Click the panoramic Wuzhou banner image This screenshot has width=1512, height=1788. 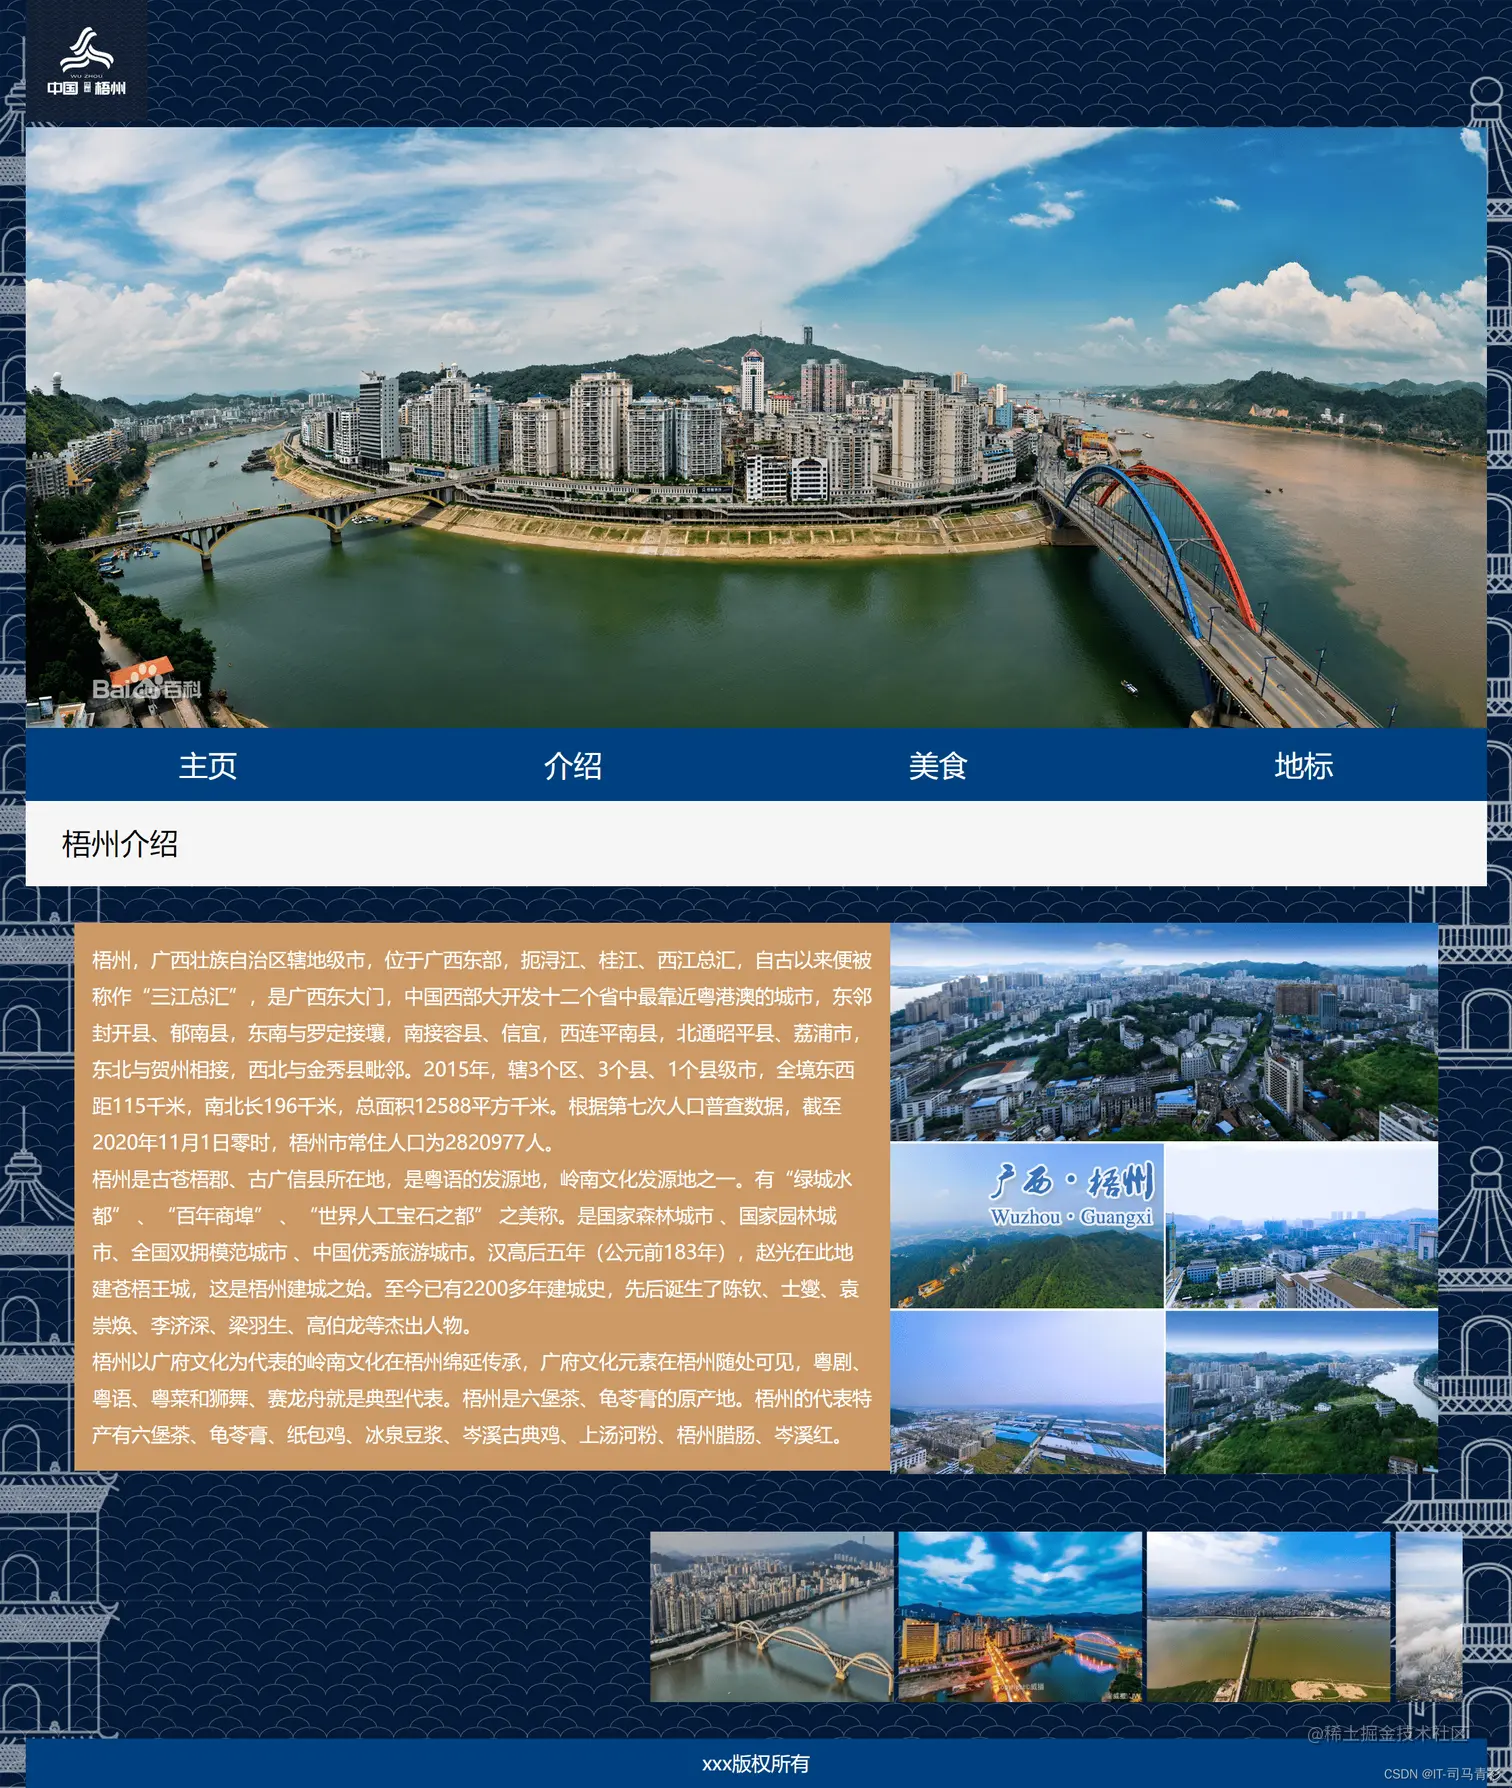pyautogui.click(x=756, y=427)
